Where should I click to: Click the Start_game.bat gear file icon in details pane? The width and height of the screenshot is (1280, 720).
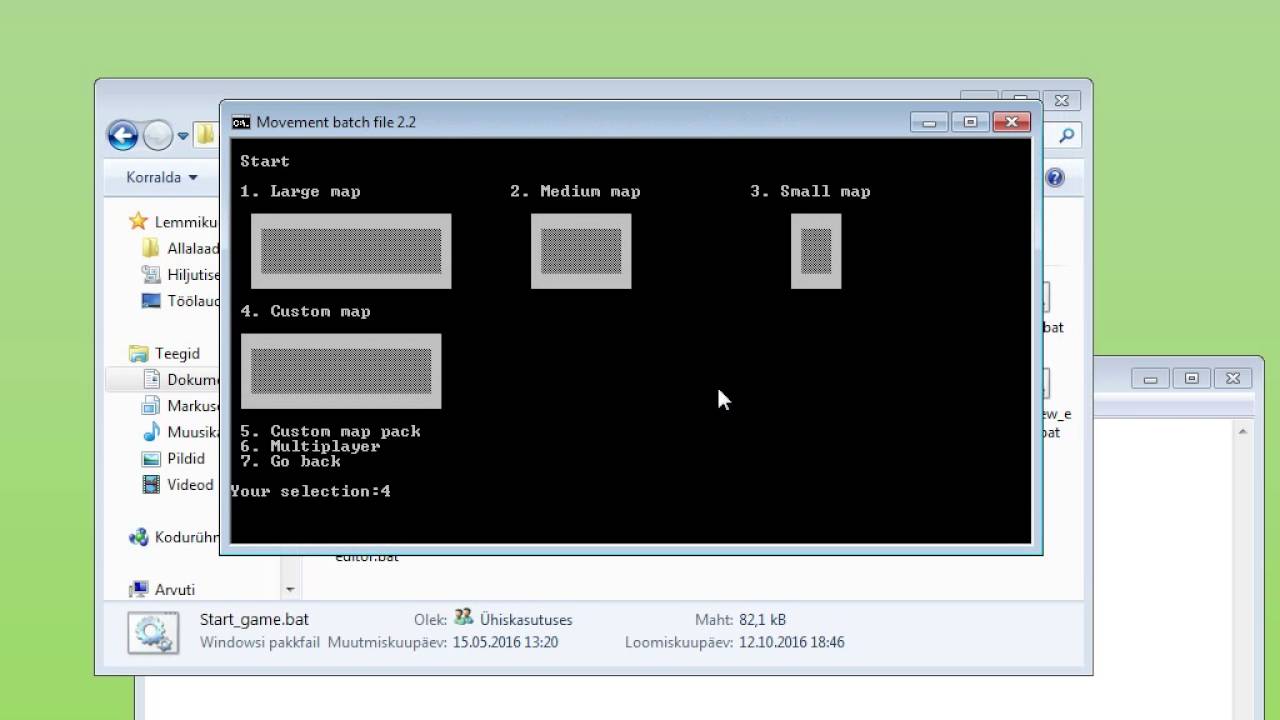pyautogui.click(x=153, y=632)
